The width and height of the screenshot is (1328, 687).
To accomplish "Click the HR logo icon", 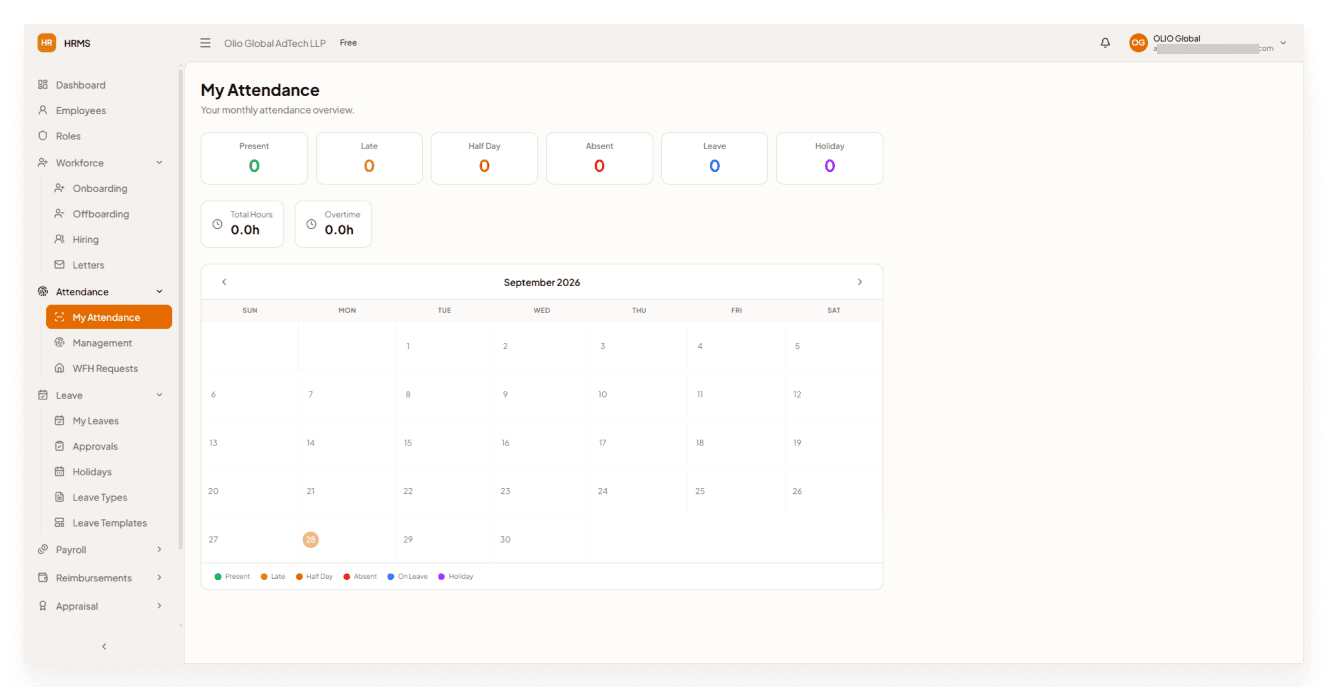I will (x=46, y=43).
